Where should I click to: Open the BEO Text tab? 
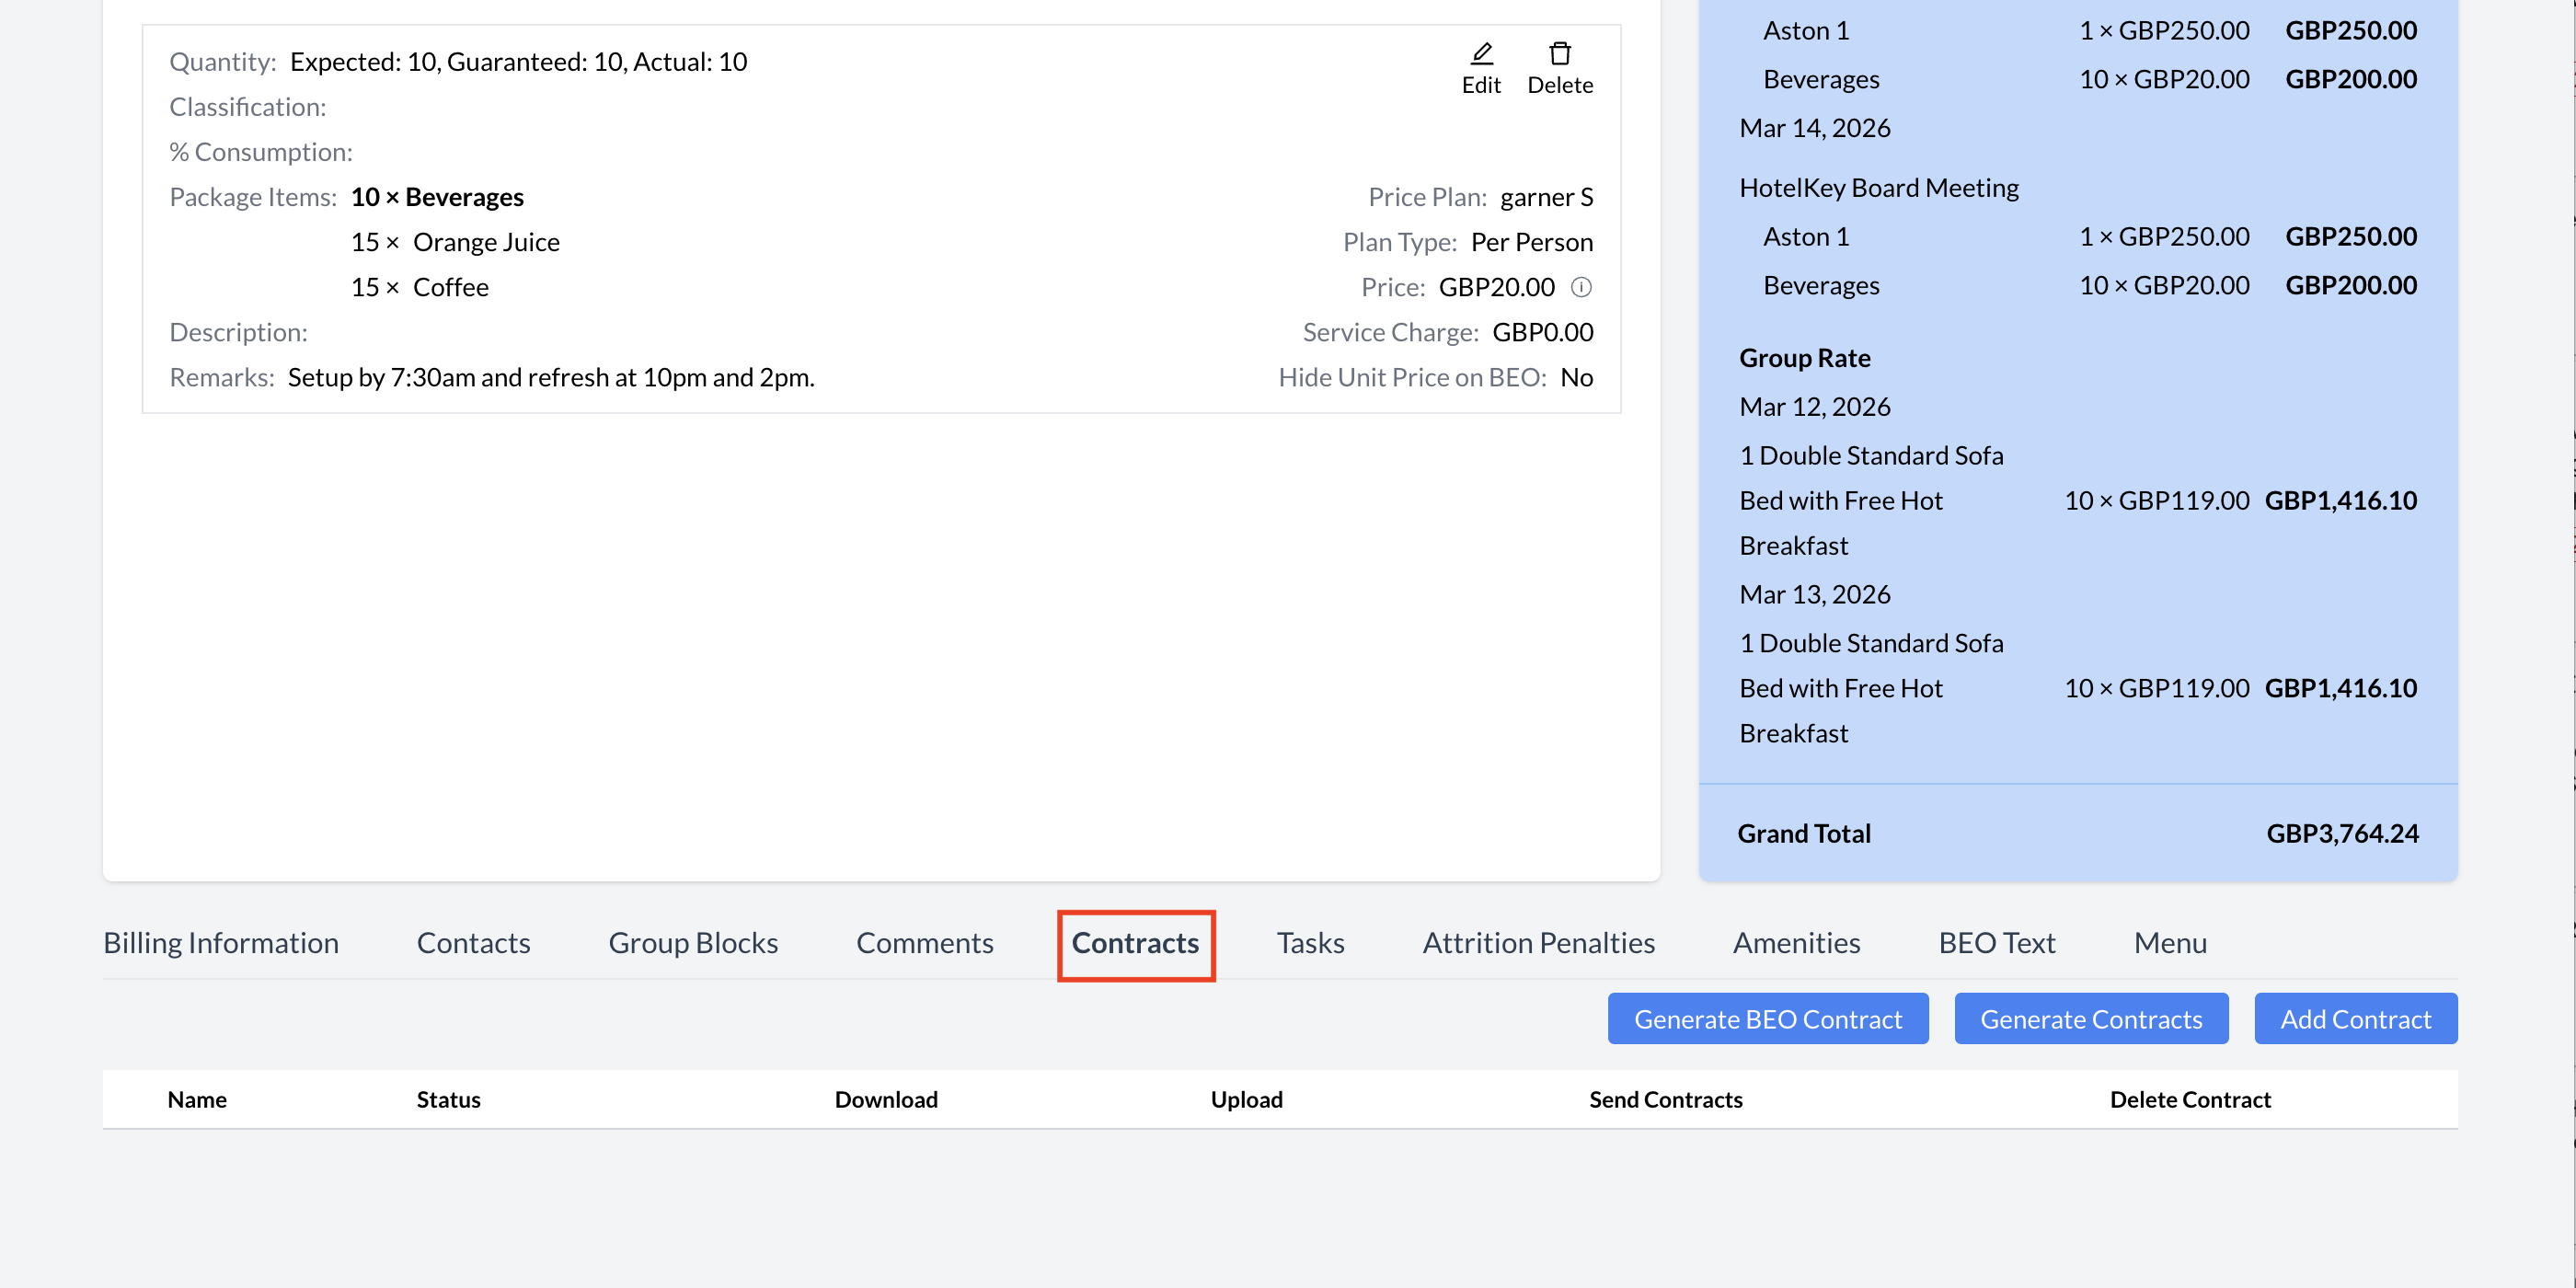1997,943
